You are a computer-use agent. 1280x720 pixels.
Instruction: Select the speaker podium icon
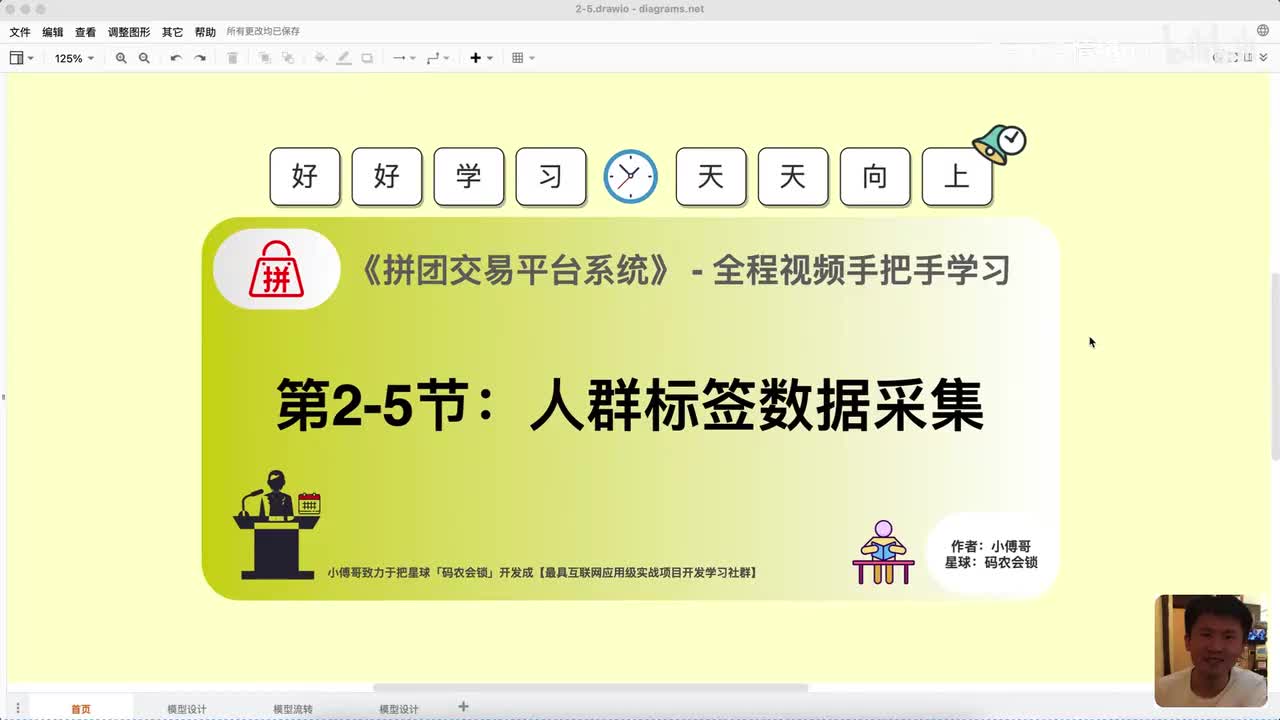click(277, 524)
